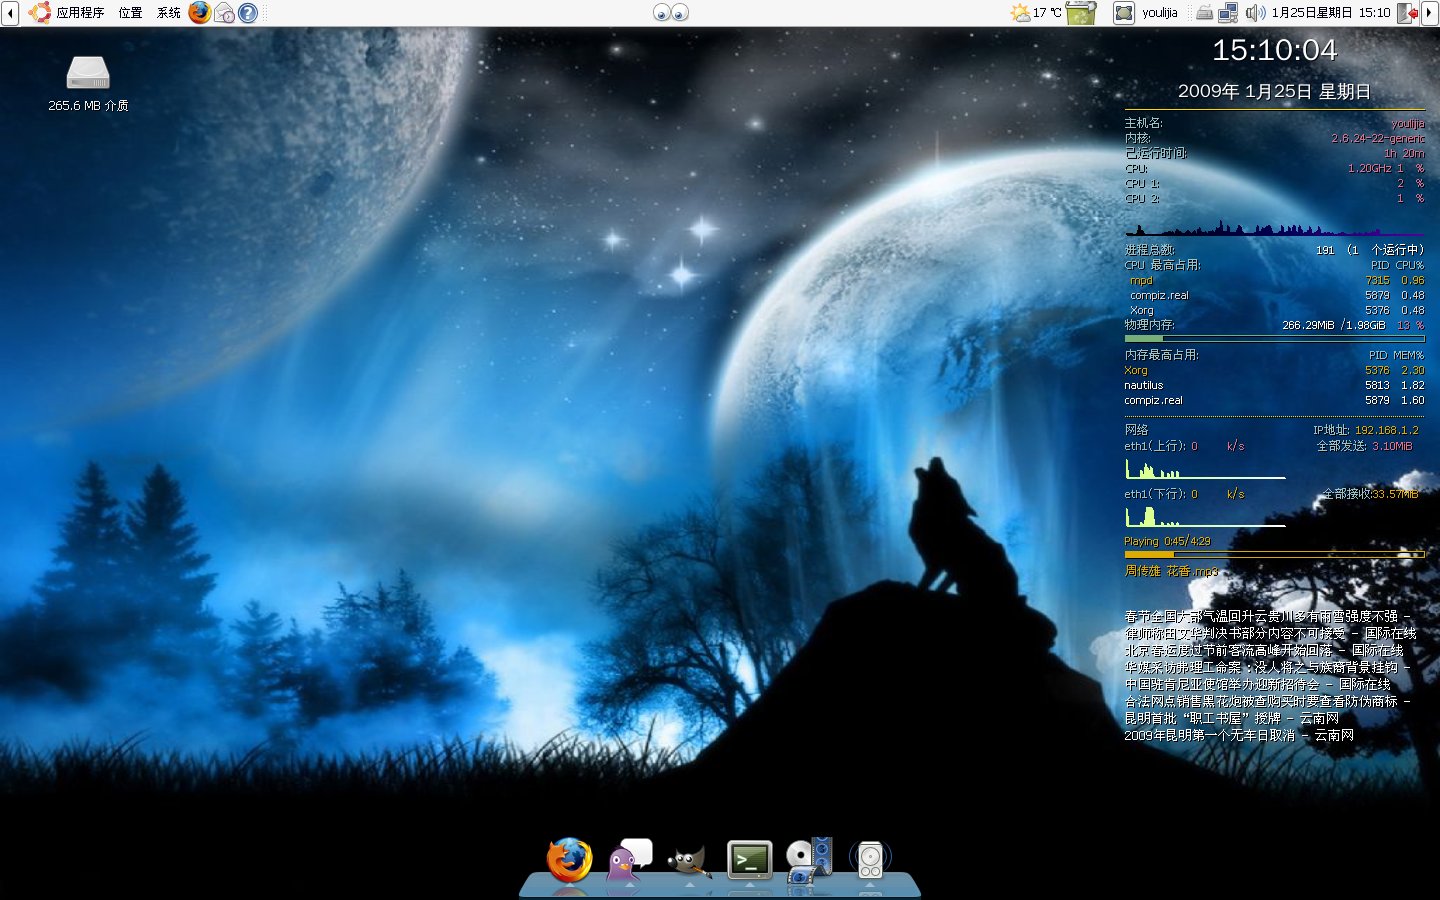The image size is (1440, 900).
Task: Click the 15:10:04 desktop clock text
Action: (1274, 50)
